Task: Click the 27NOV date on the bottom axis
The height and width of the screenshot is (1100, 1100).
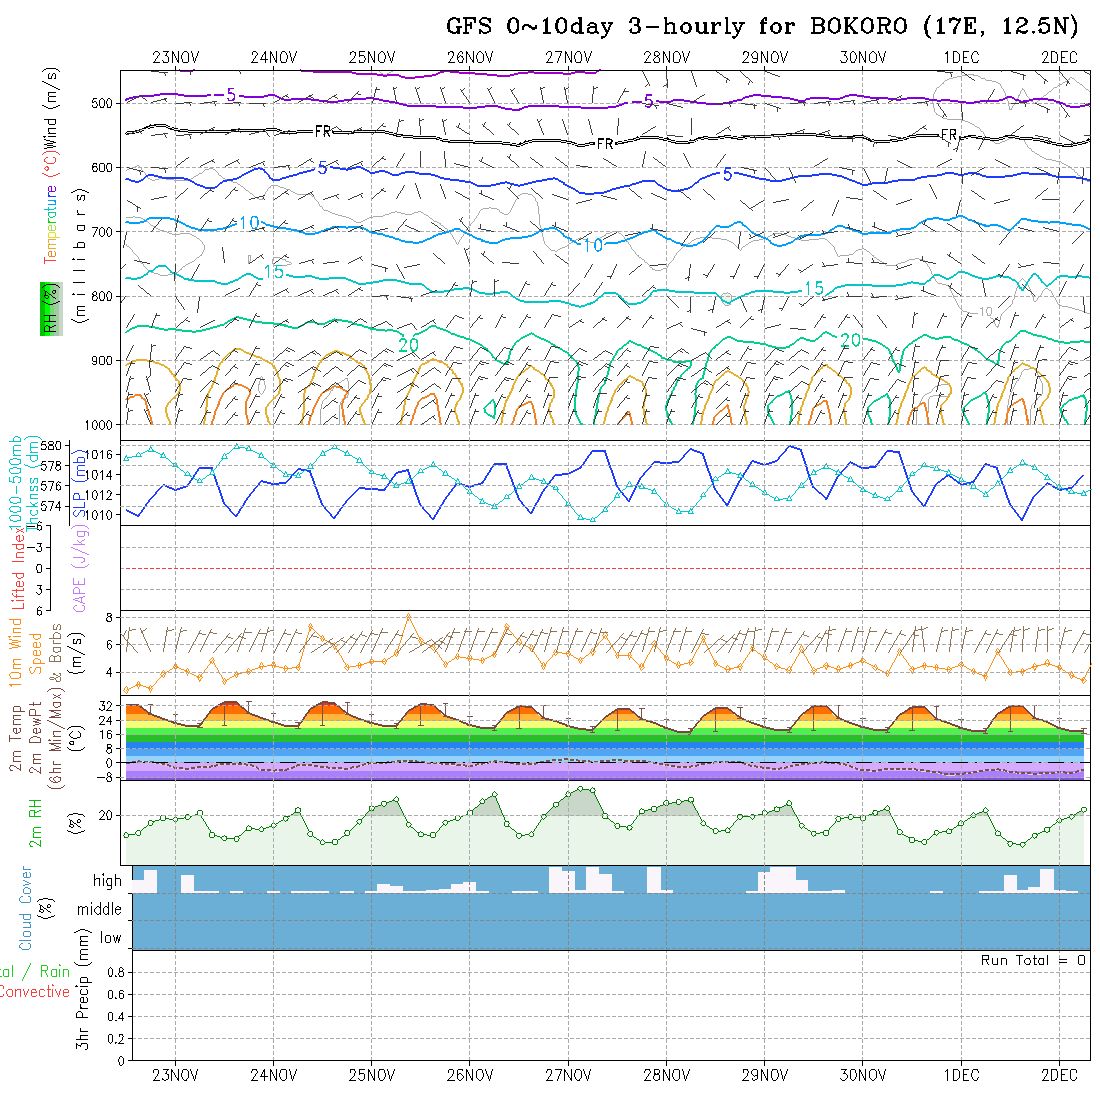Action: pos(567,1075)
